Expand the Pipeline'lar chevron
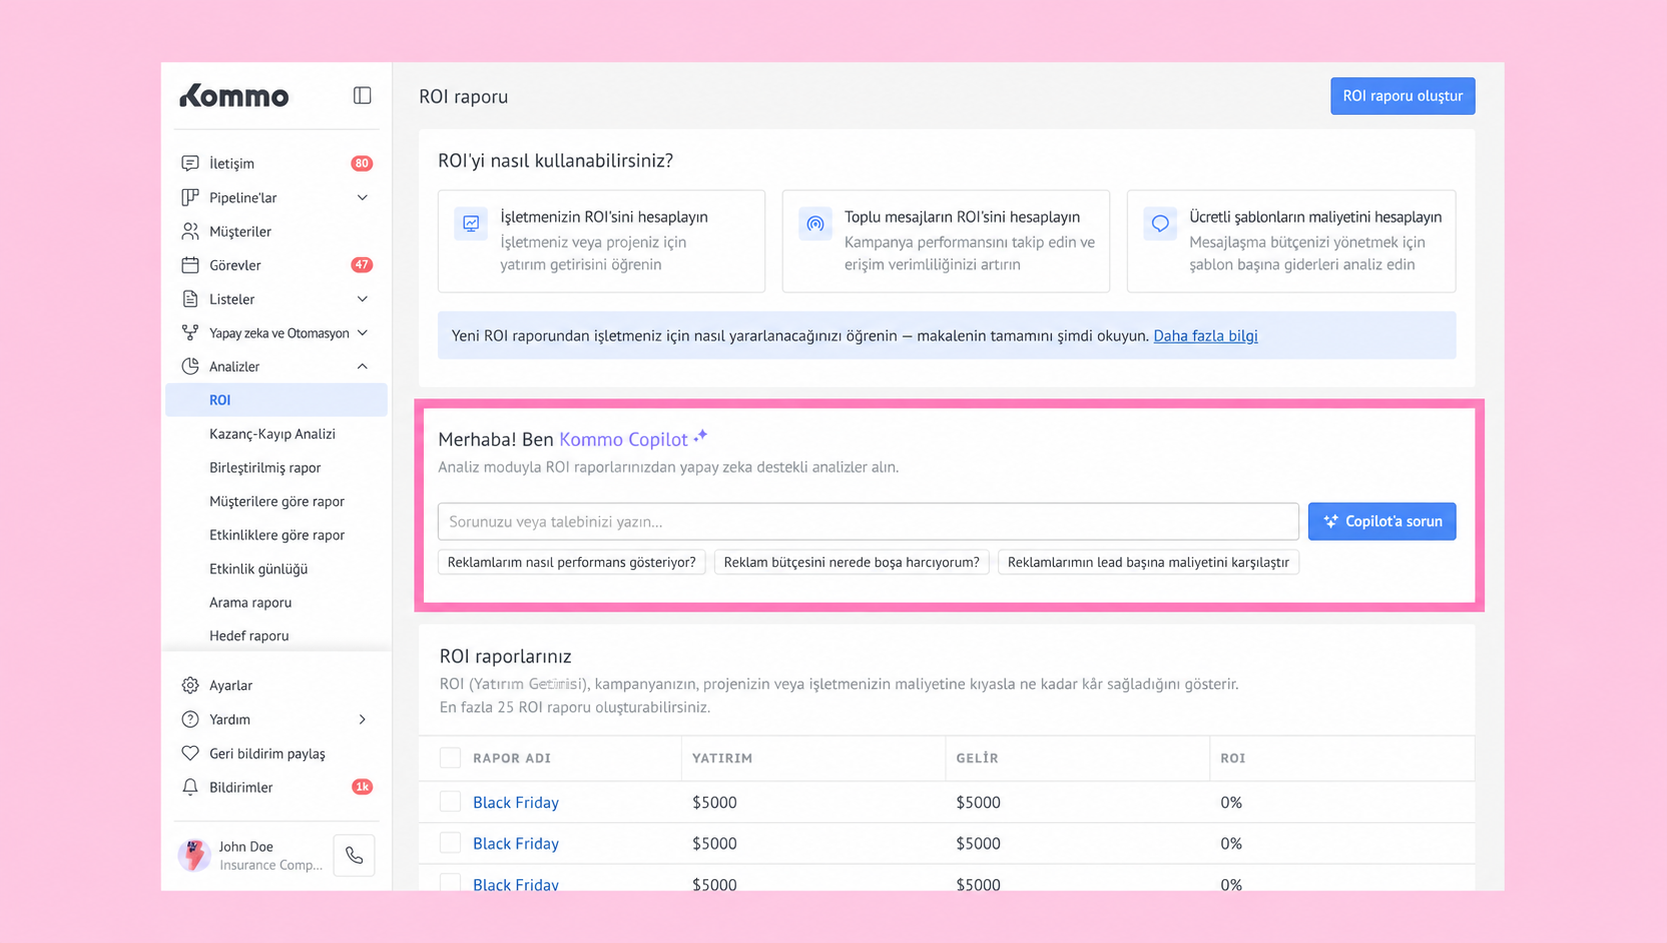 point(362,197)
